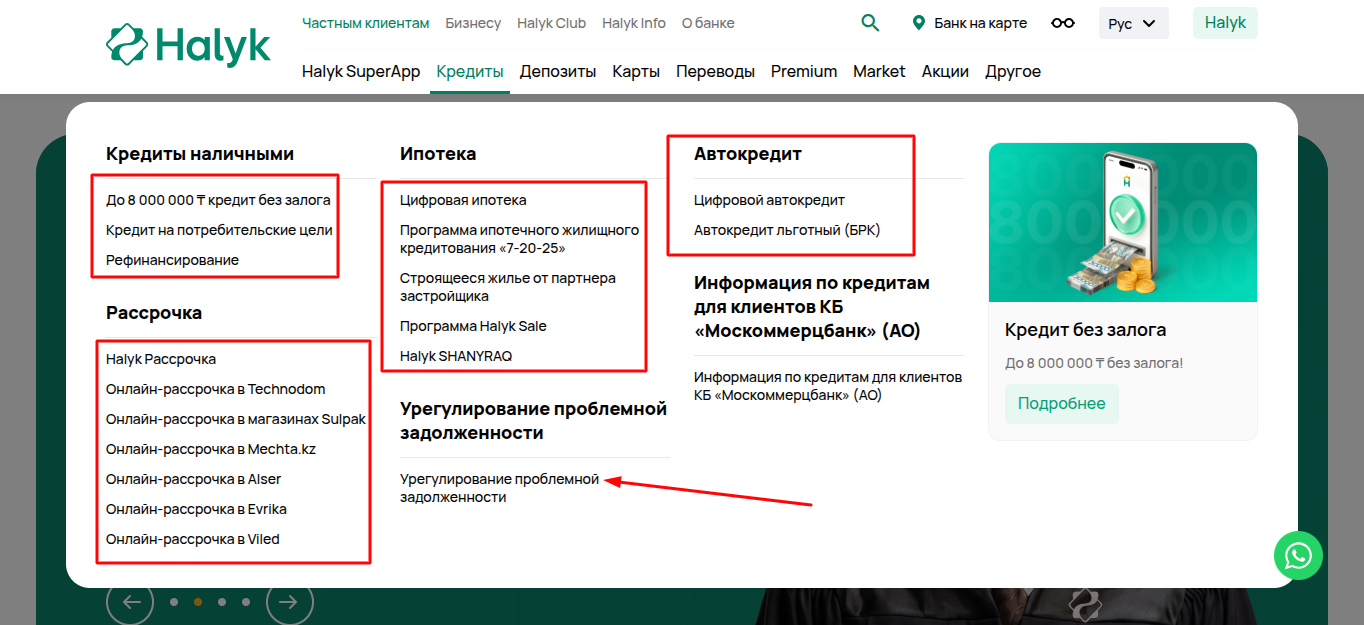Screen dimensions: 1364x625
Task: Click Автокредит heading
Action: [748, 154]
